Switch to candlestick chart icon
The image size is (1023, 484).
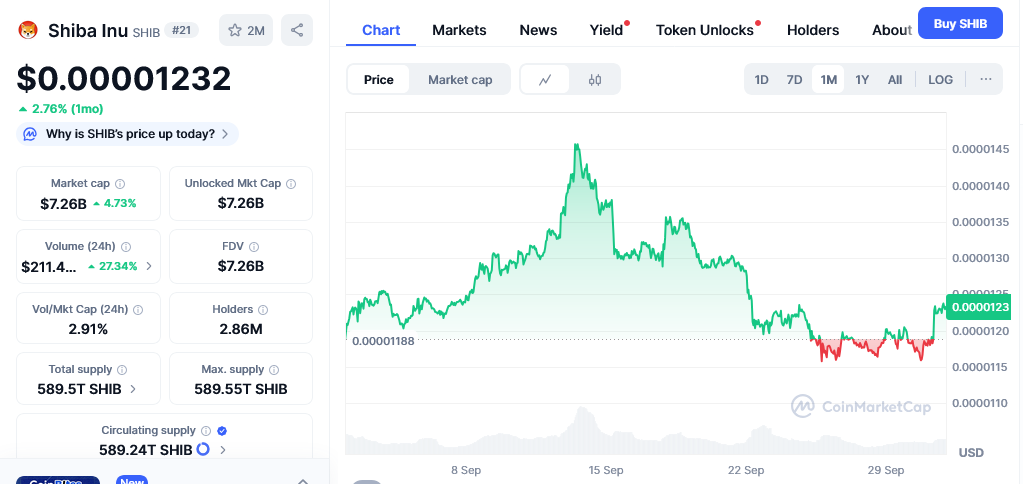[x=595, y=79]
